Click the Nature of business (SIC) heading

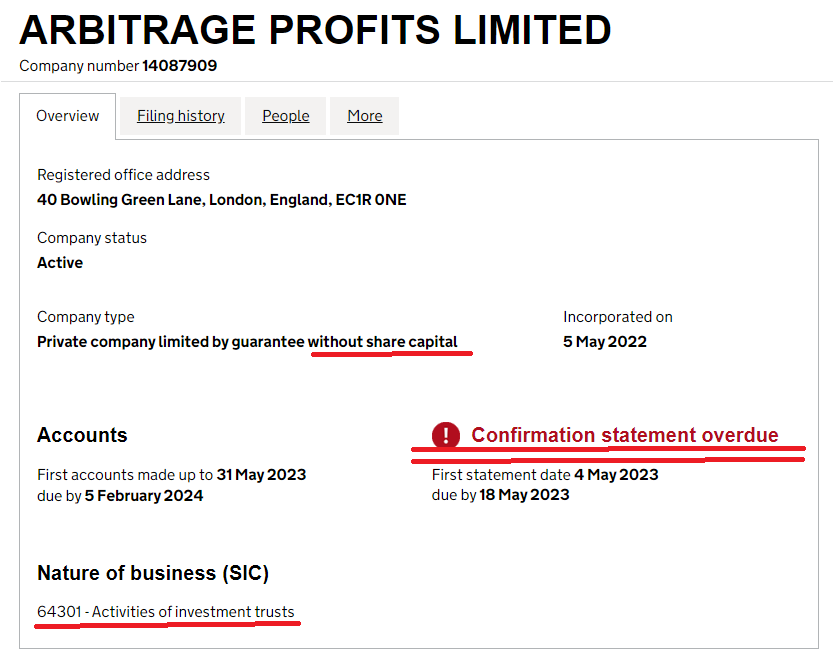tap(153, 573)
